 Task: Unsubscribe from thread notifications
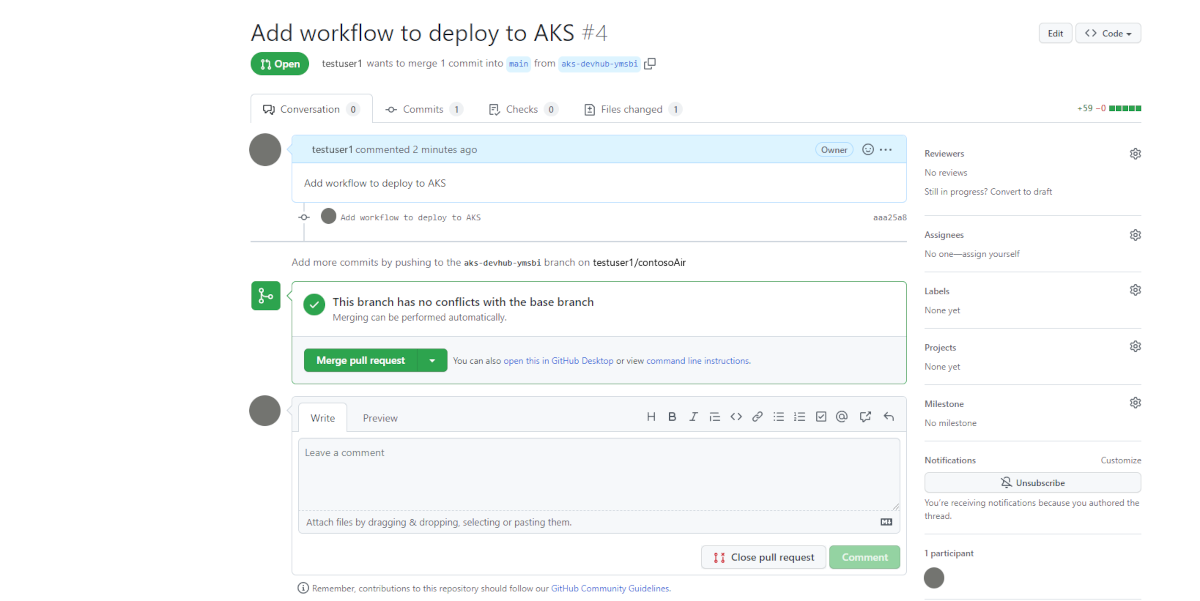point(1032,482)
